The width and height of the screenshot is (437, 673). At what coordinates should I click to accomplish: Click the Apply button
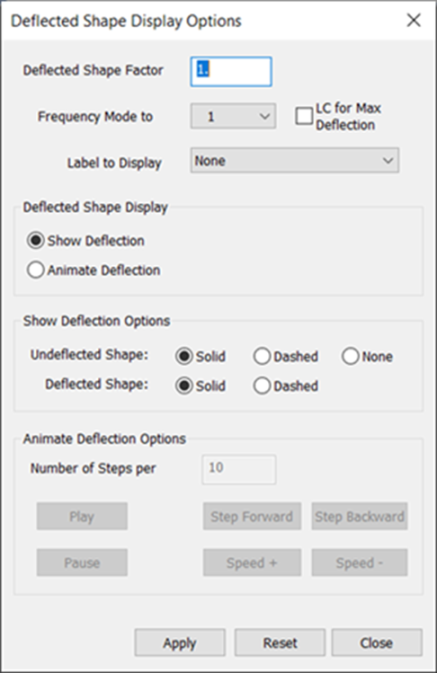tap(180, 643)
